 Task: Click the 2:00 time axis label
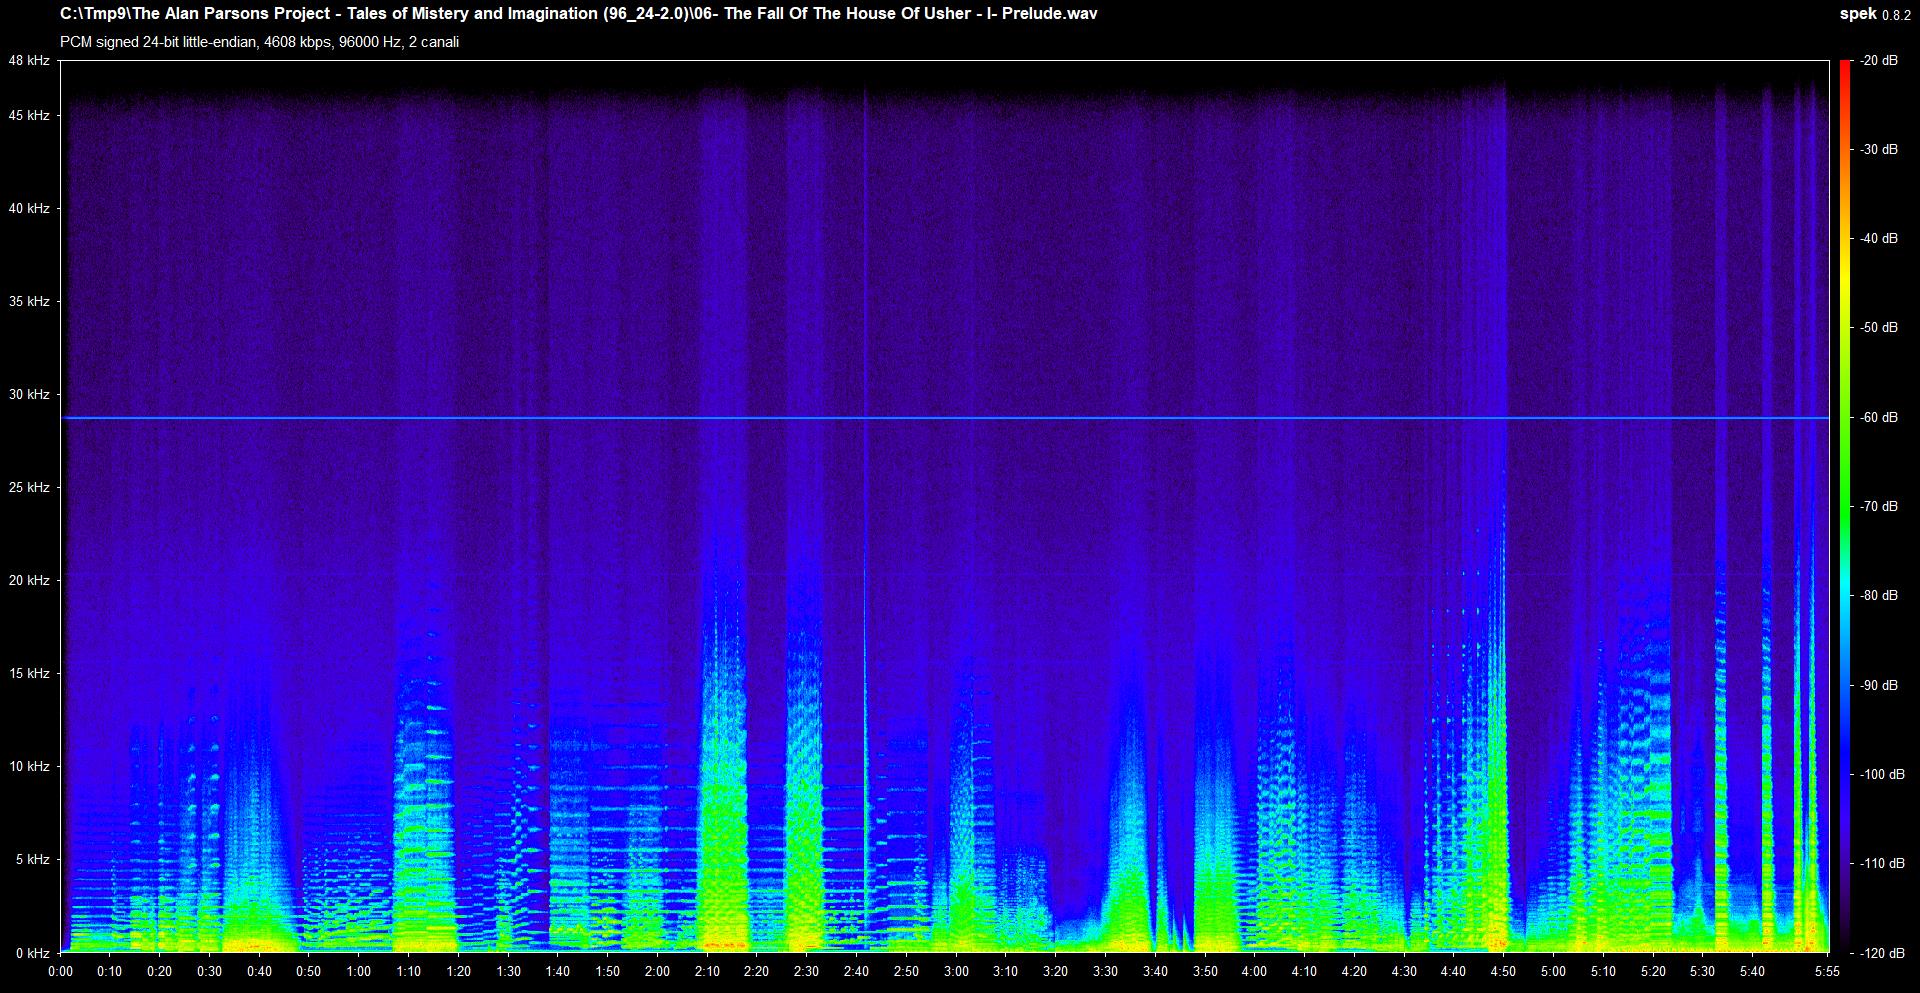tap(657, 972)
